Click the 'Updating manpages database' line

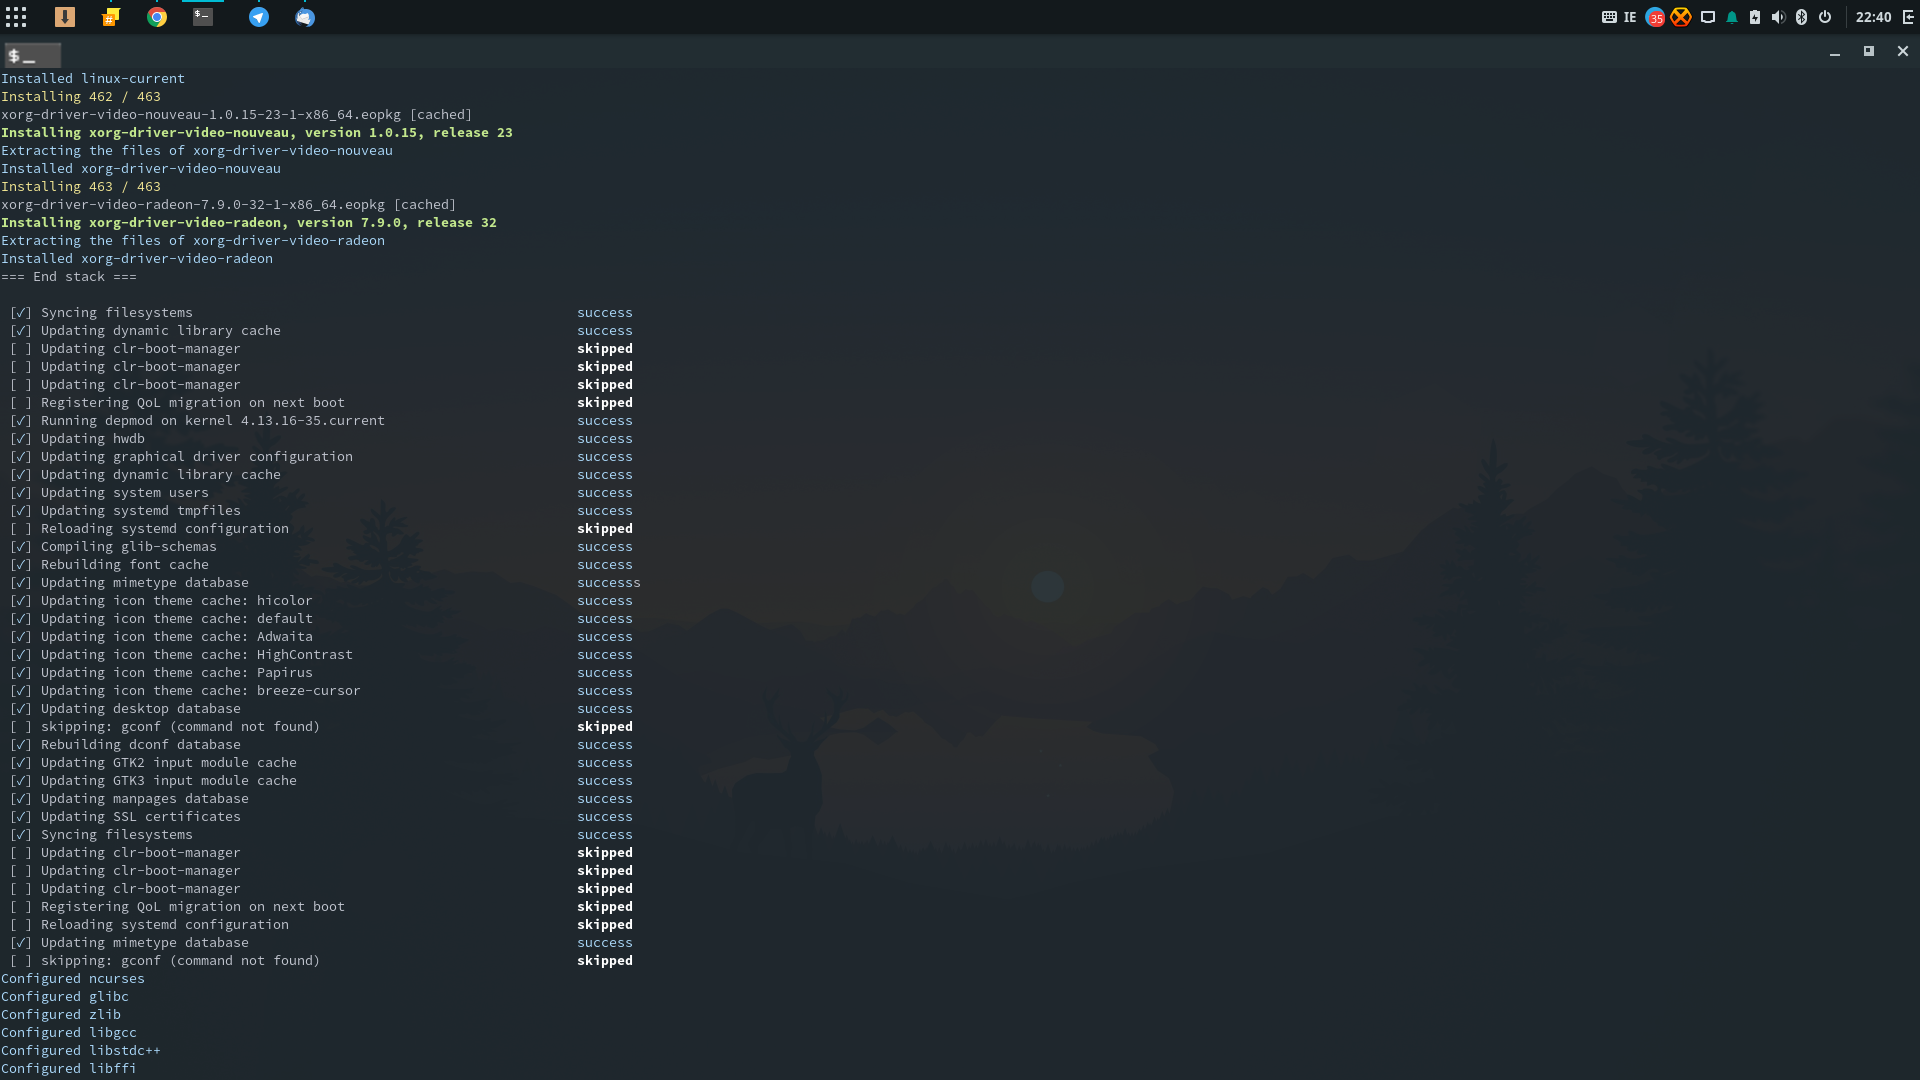click(145, 798)
